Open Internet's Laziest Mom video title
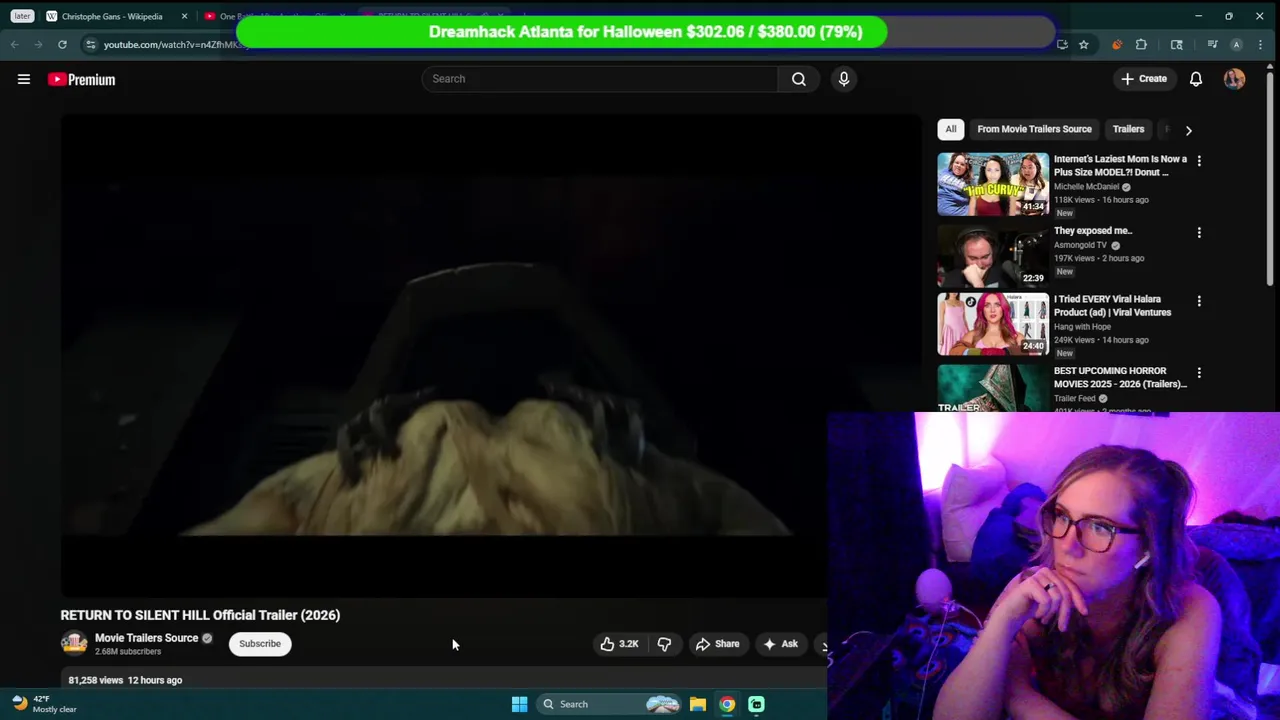 1120,165
